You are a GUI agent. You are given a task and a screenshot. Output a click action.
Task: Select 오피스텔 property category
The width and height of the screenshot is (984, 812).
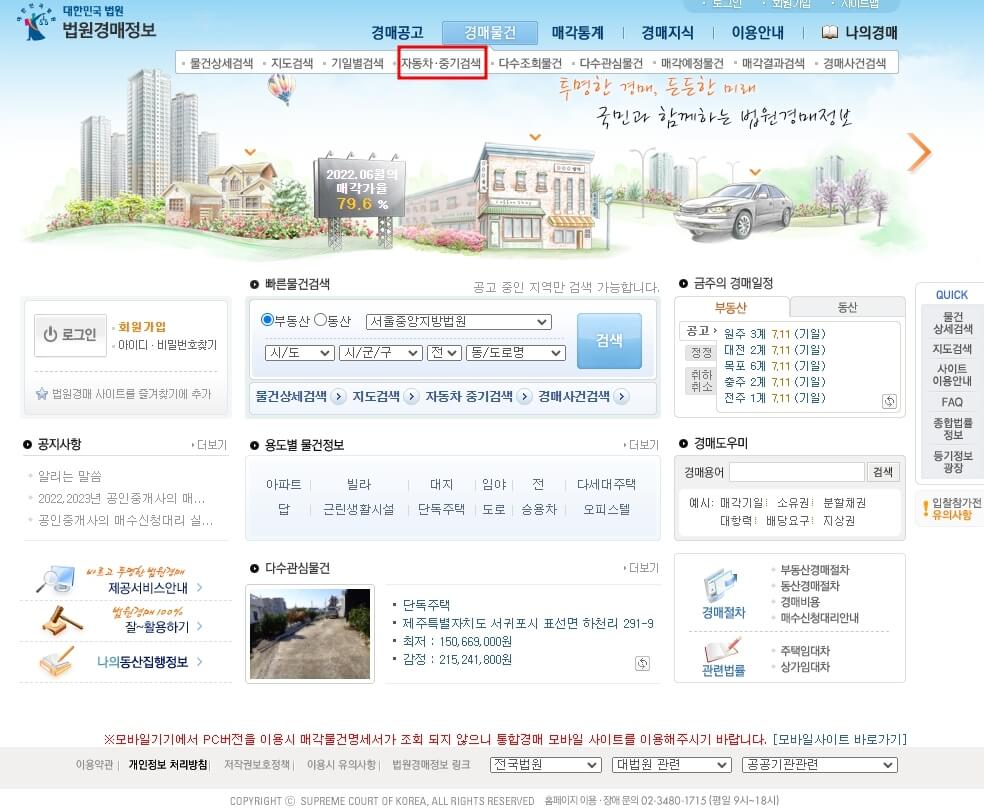[606, 509]
